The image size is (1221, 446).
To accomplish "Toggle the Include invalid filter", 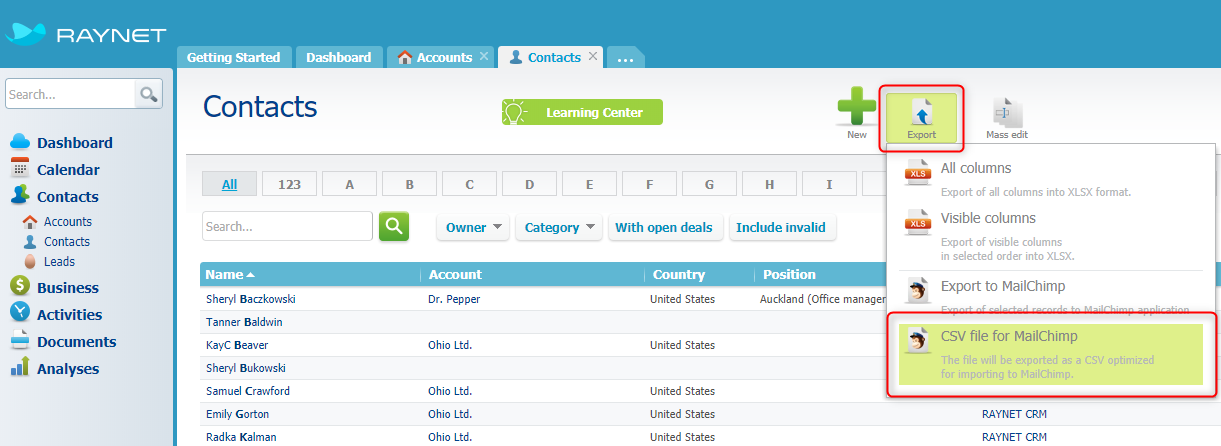I will [781, 227].
